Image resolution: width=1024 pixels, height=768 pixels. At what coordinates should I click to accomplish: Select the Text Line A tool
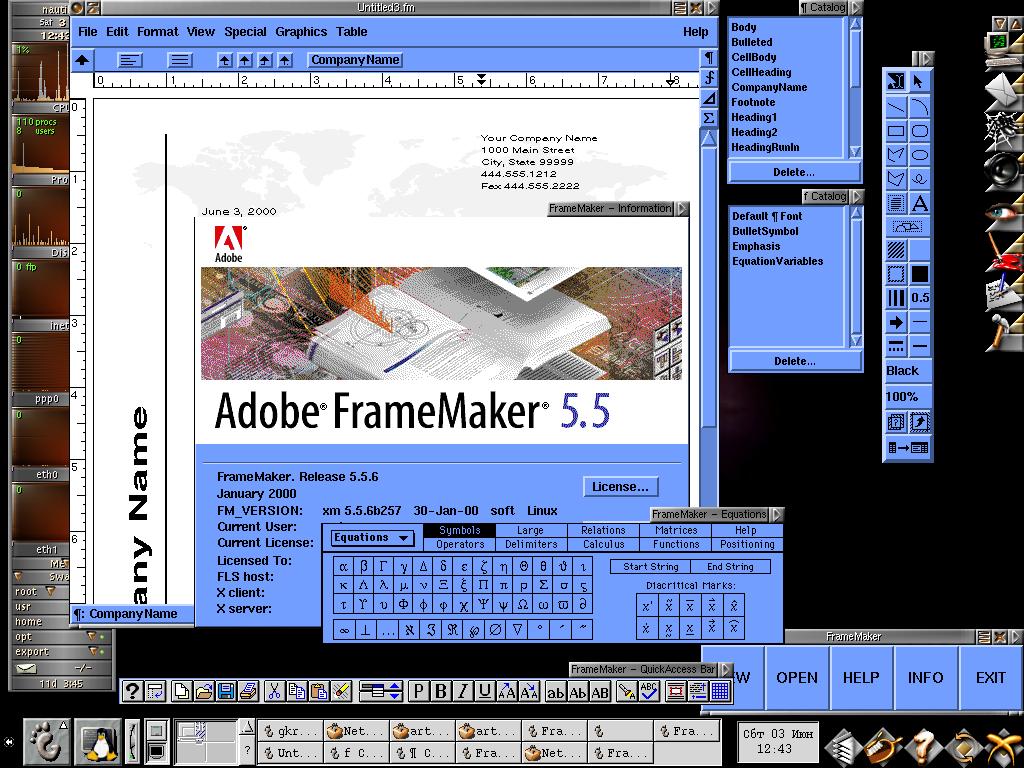point(920,203)
